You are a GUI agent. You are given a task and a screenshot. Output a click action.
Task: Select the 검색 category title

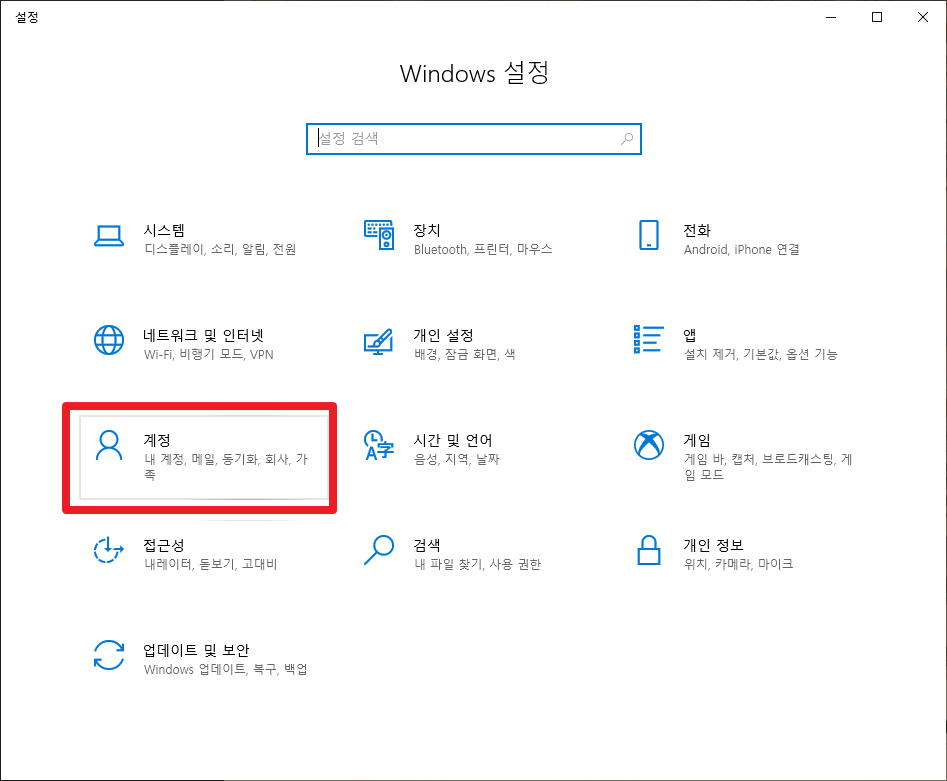pos(426,545)
